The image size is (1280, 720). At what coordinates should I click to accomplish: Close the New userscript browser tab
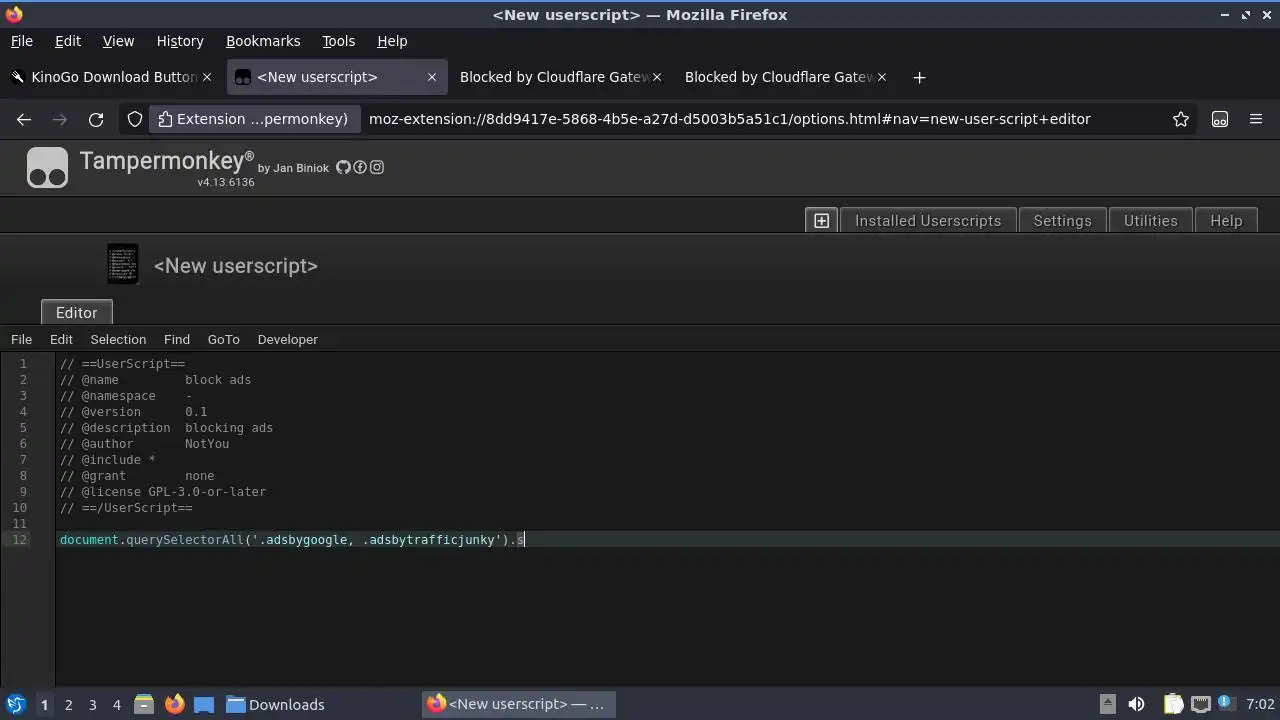(432, 77)
